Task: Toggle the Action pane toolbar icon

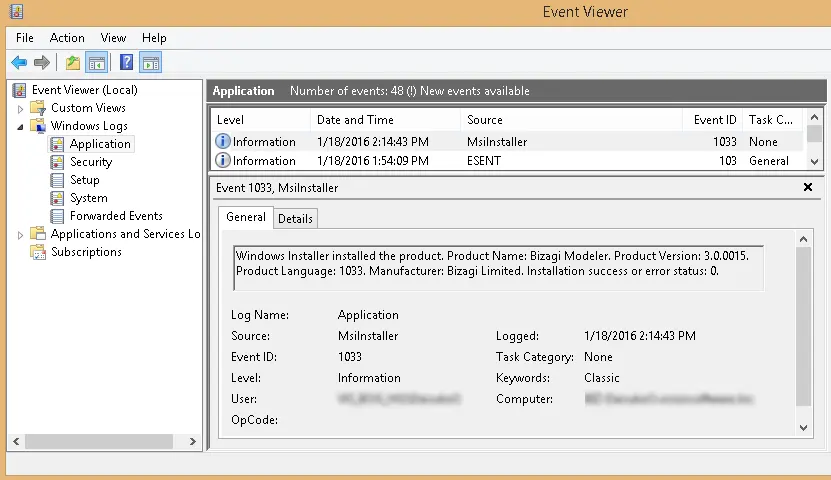Action: click(151, 63)
